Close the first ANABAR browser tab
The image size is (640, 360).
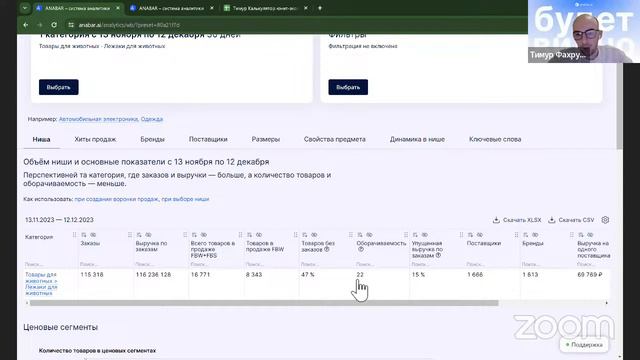click(x=118, y=8)
